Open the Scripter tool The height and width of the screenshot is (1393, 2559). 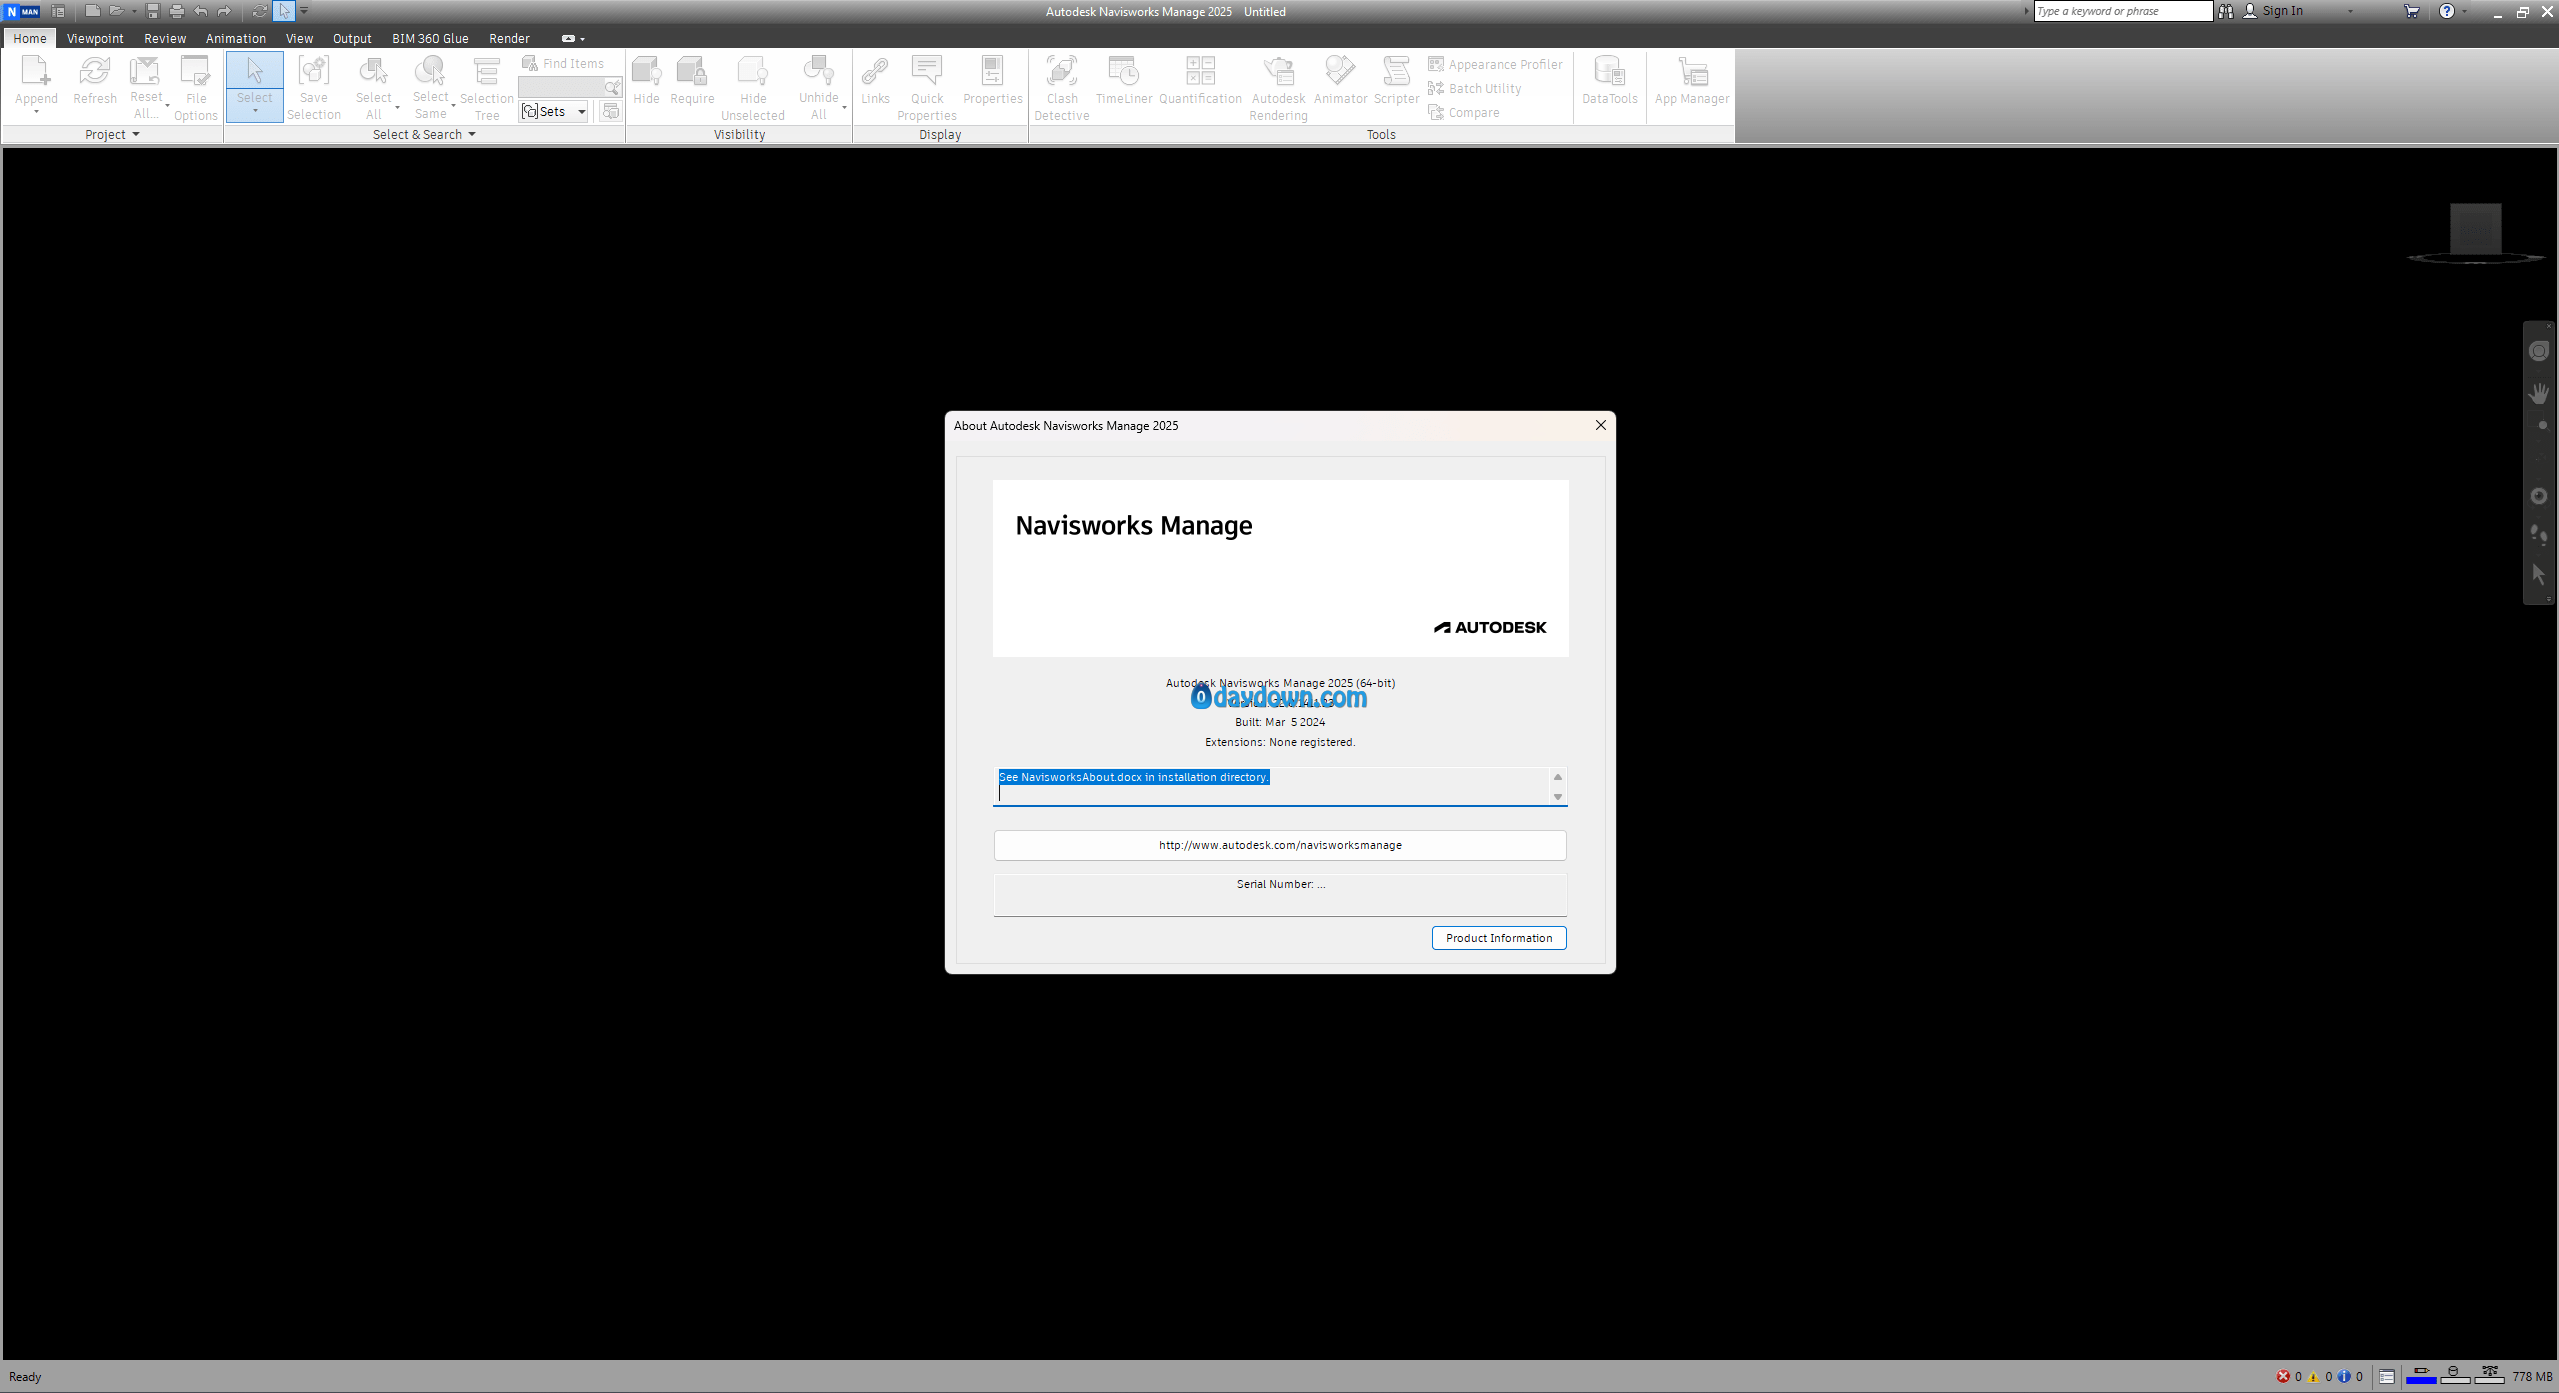click(x=1396, y=80)
